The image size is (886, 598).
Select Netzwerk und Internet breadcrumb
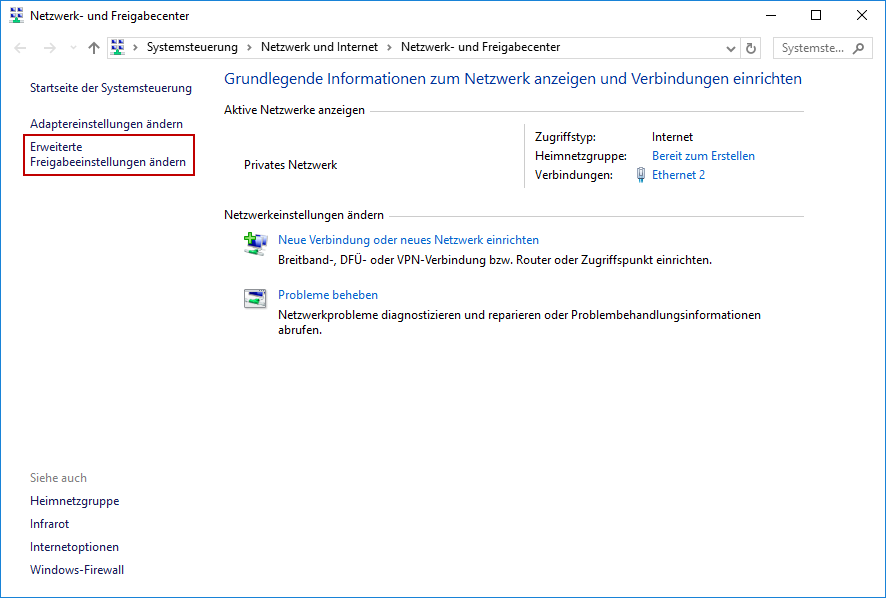click(x=319, y=47)
